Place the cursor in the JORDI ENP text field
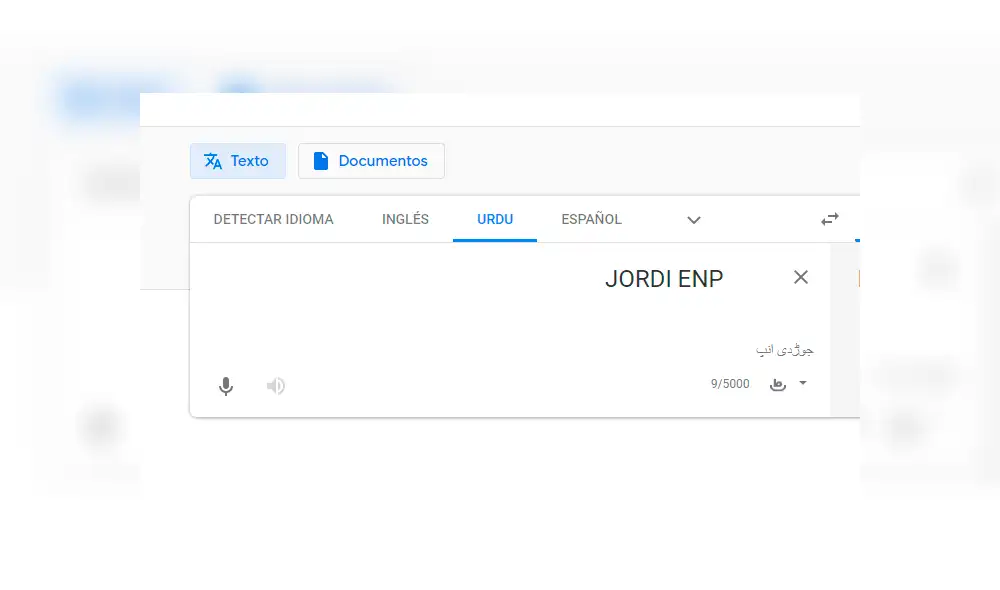1000x590 pixels. click(664, 279)
